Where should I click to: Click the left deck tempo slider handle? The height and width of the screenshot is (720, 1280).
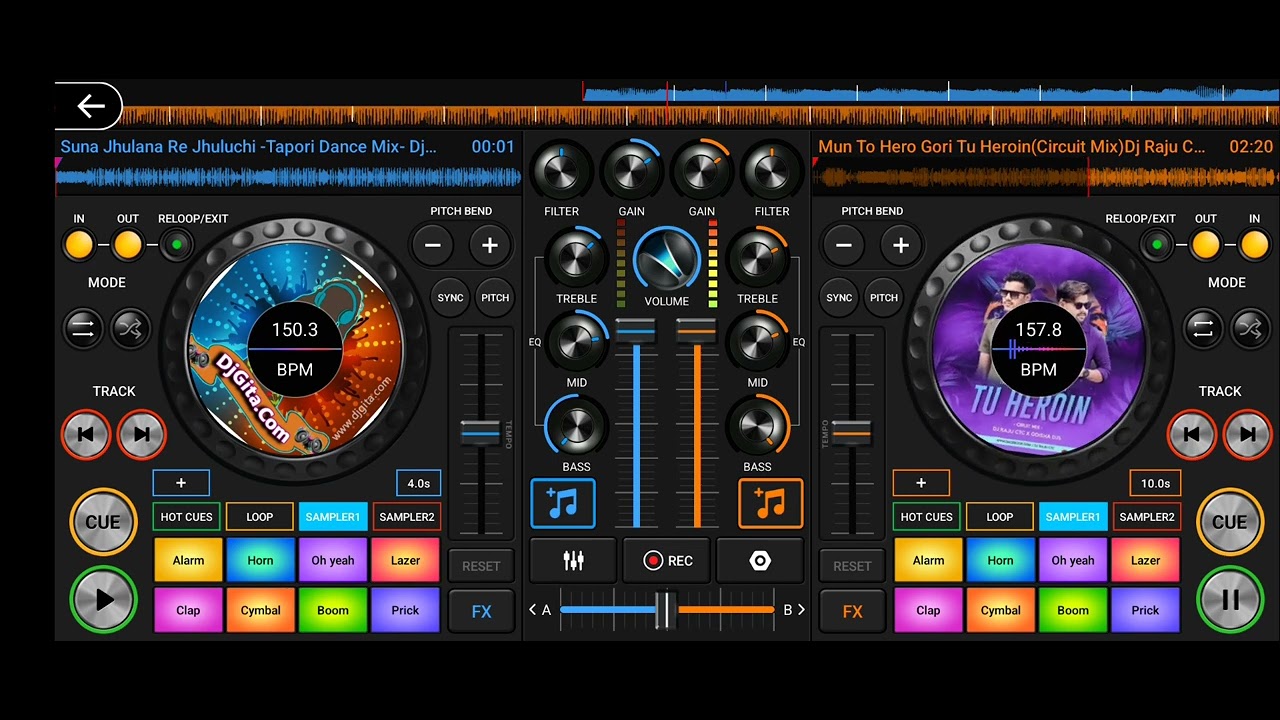pyautogui.click(x=480, y=432)
